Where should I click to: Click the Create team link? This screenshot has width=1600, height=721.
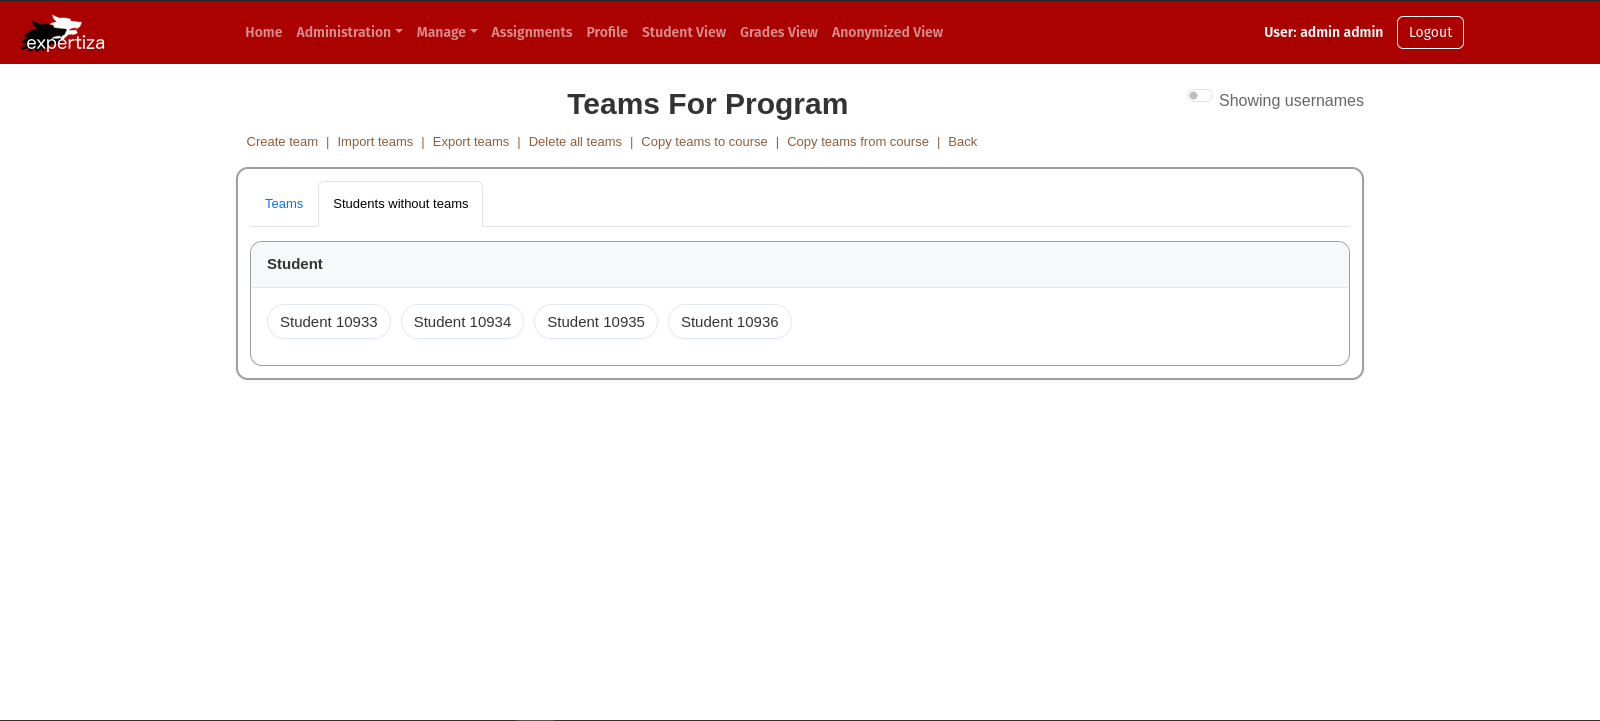coord(282,142)
